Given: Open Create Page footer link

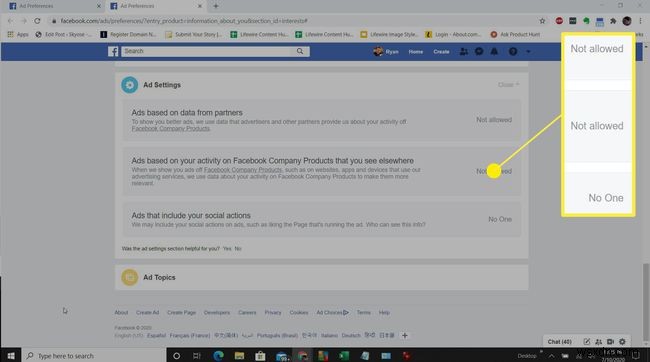Looking at the screenshot, I should coord(182,313).
